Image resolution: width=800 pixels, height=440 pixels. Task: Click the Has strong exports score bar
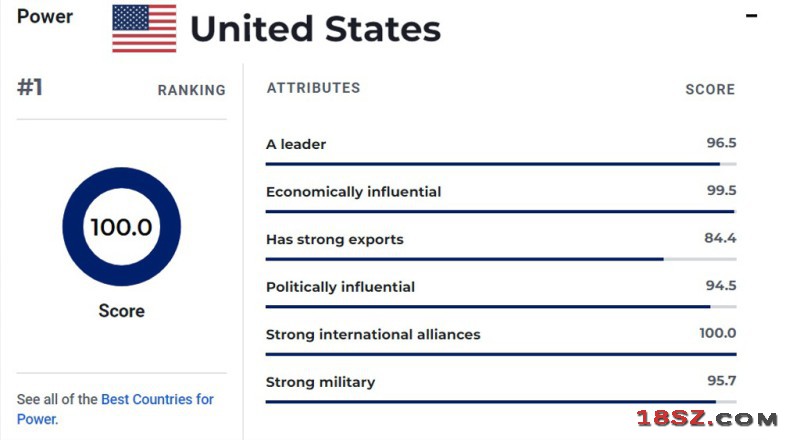(501, 259)
